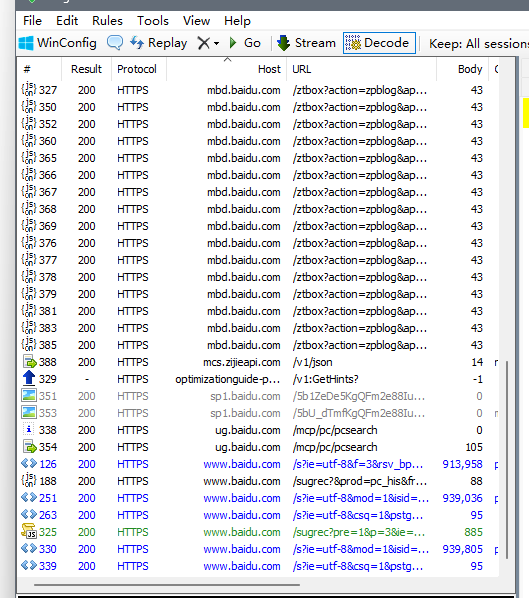529x598 pixels.
Task: Click the HTML icon of session 330
Action: tap(29, 548)
